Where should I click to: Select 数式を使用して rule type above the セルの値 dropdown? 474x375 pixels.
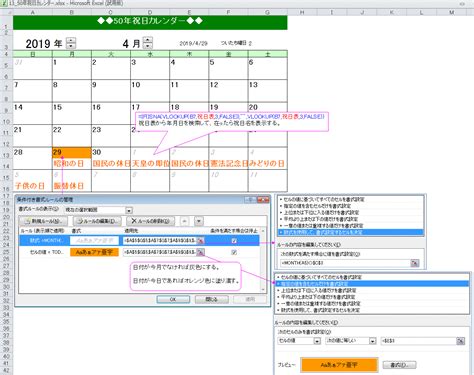coord(372,310)
